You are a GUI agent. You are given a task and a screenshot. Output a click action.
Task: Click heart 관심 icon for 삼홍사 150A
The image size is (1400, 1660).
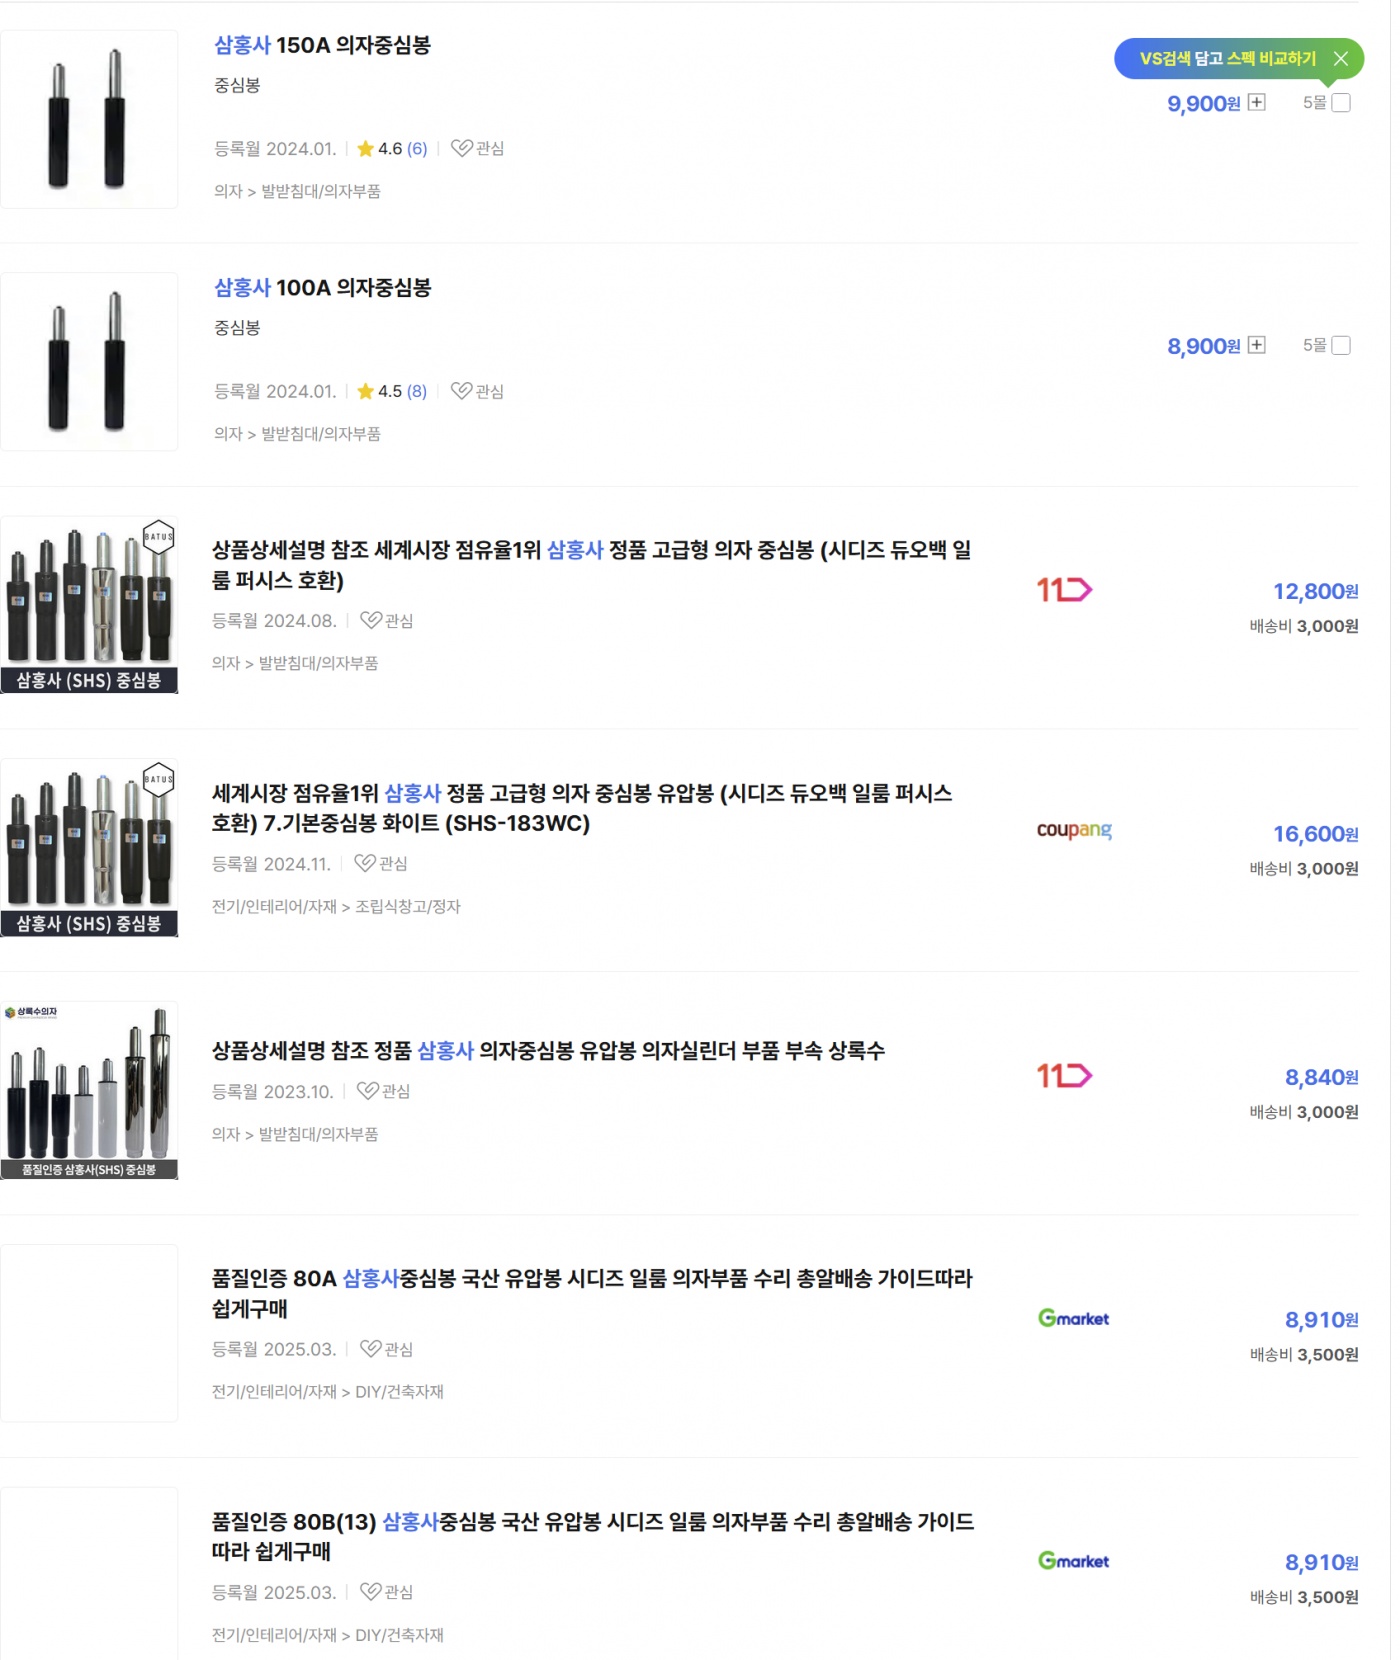click(x=462, y=149)
